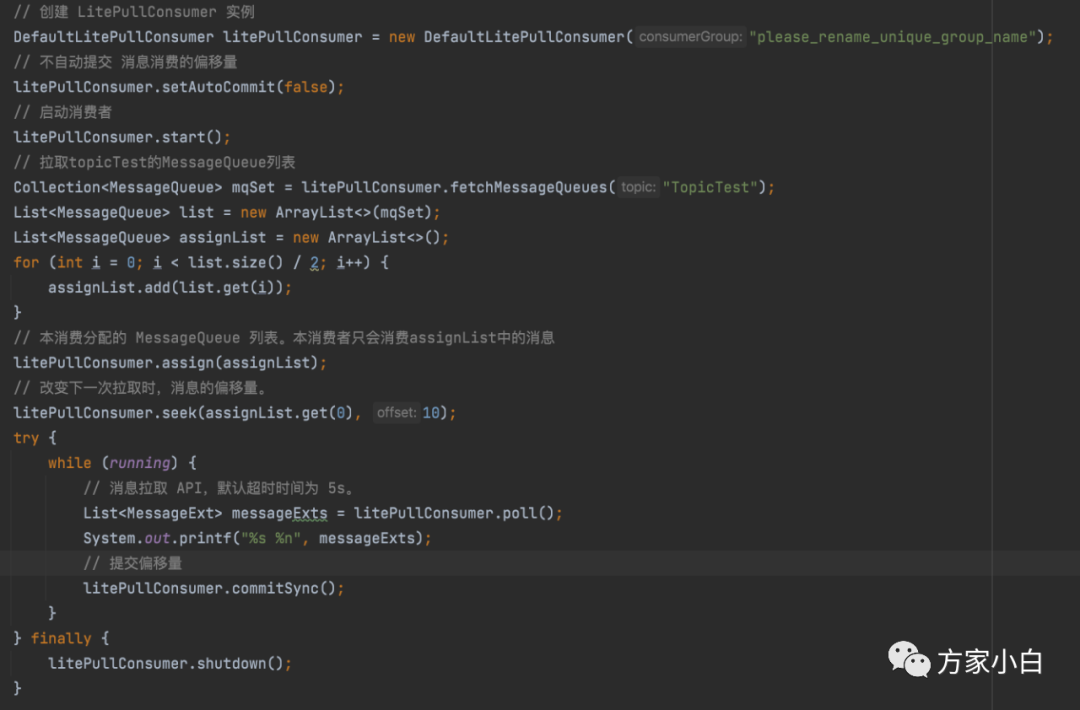The height and width of the screenshot is (710, 1080).
Task: Click the comment mentioning assignList
Action: click(284, 337)
